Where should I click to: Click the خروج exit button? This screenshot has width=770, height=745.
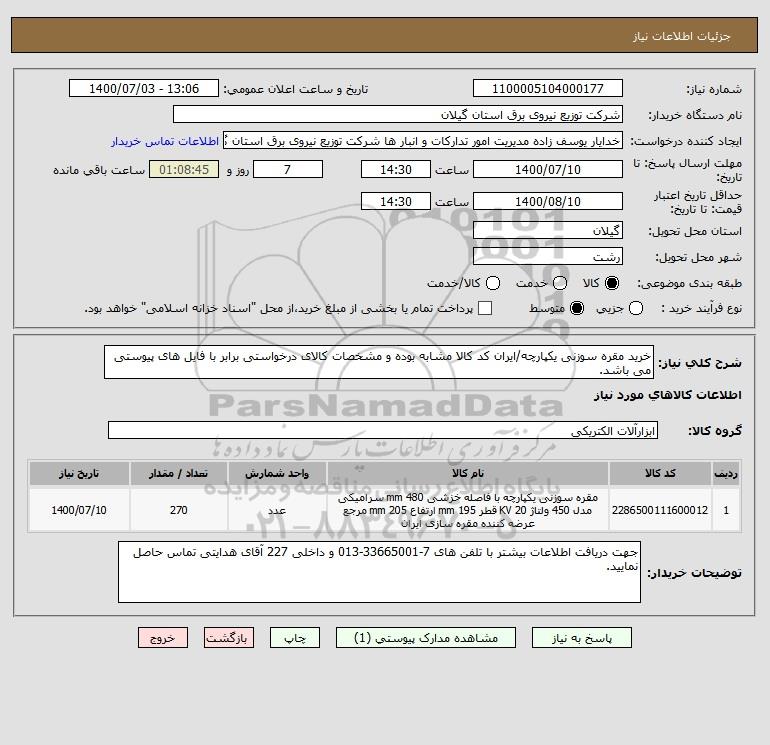(x=163, y=637)
